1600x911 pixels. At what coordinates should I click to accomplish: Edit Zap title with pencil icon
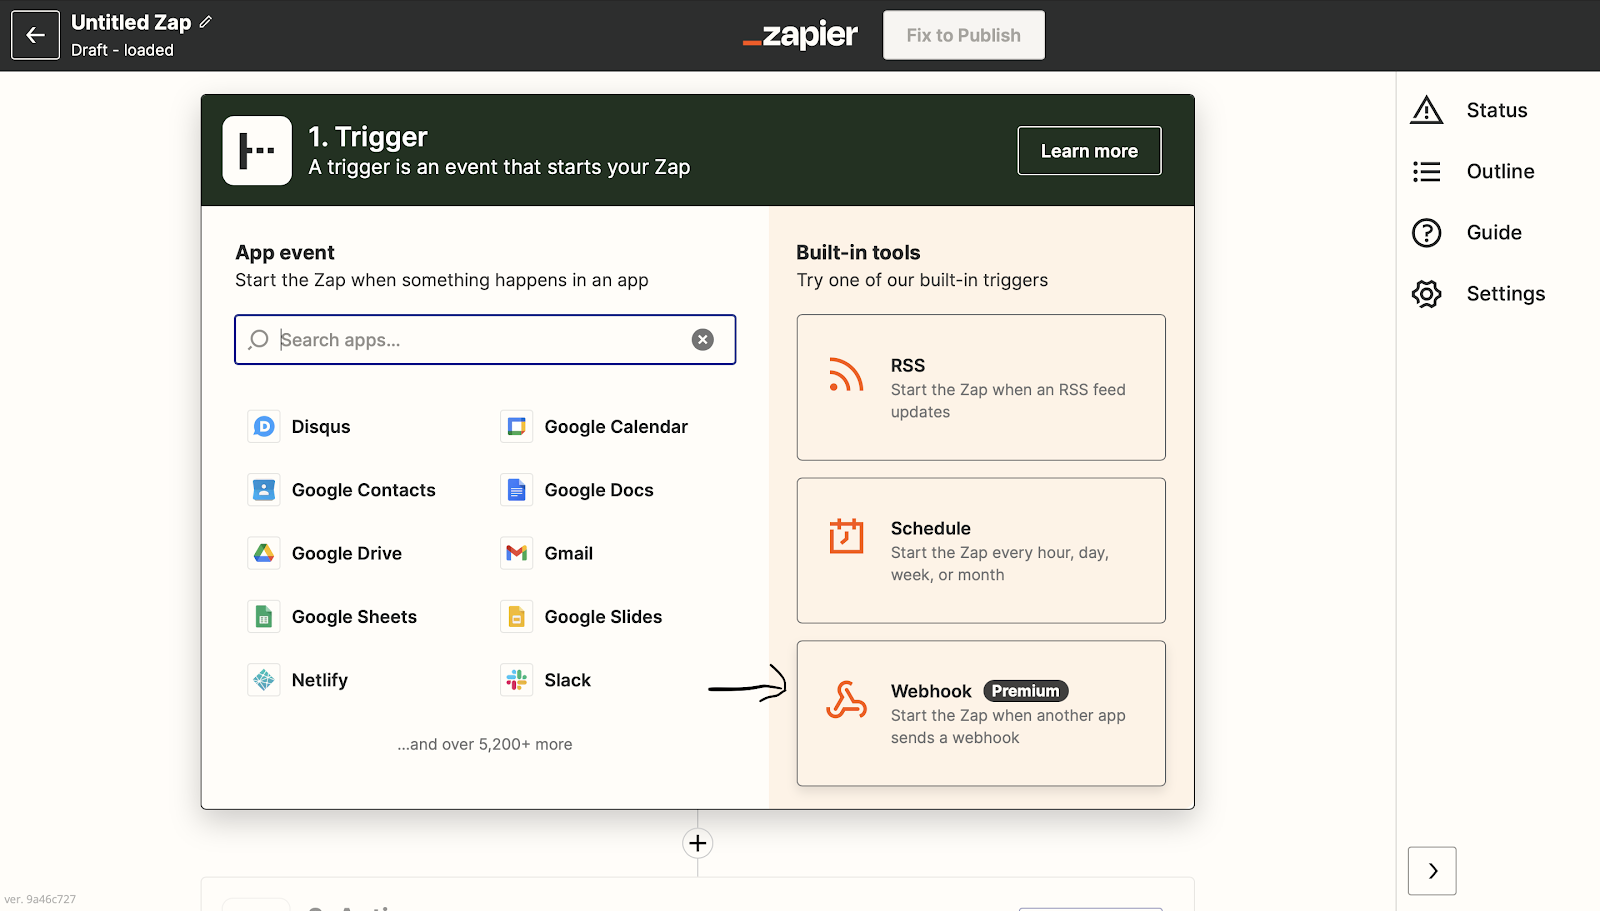coord(206,22)
